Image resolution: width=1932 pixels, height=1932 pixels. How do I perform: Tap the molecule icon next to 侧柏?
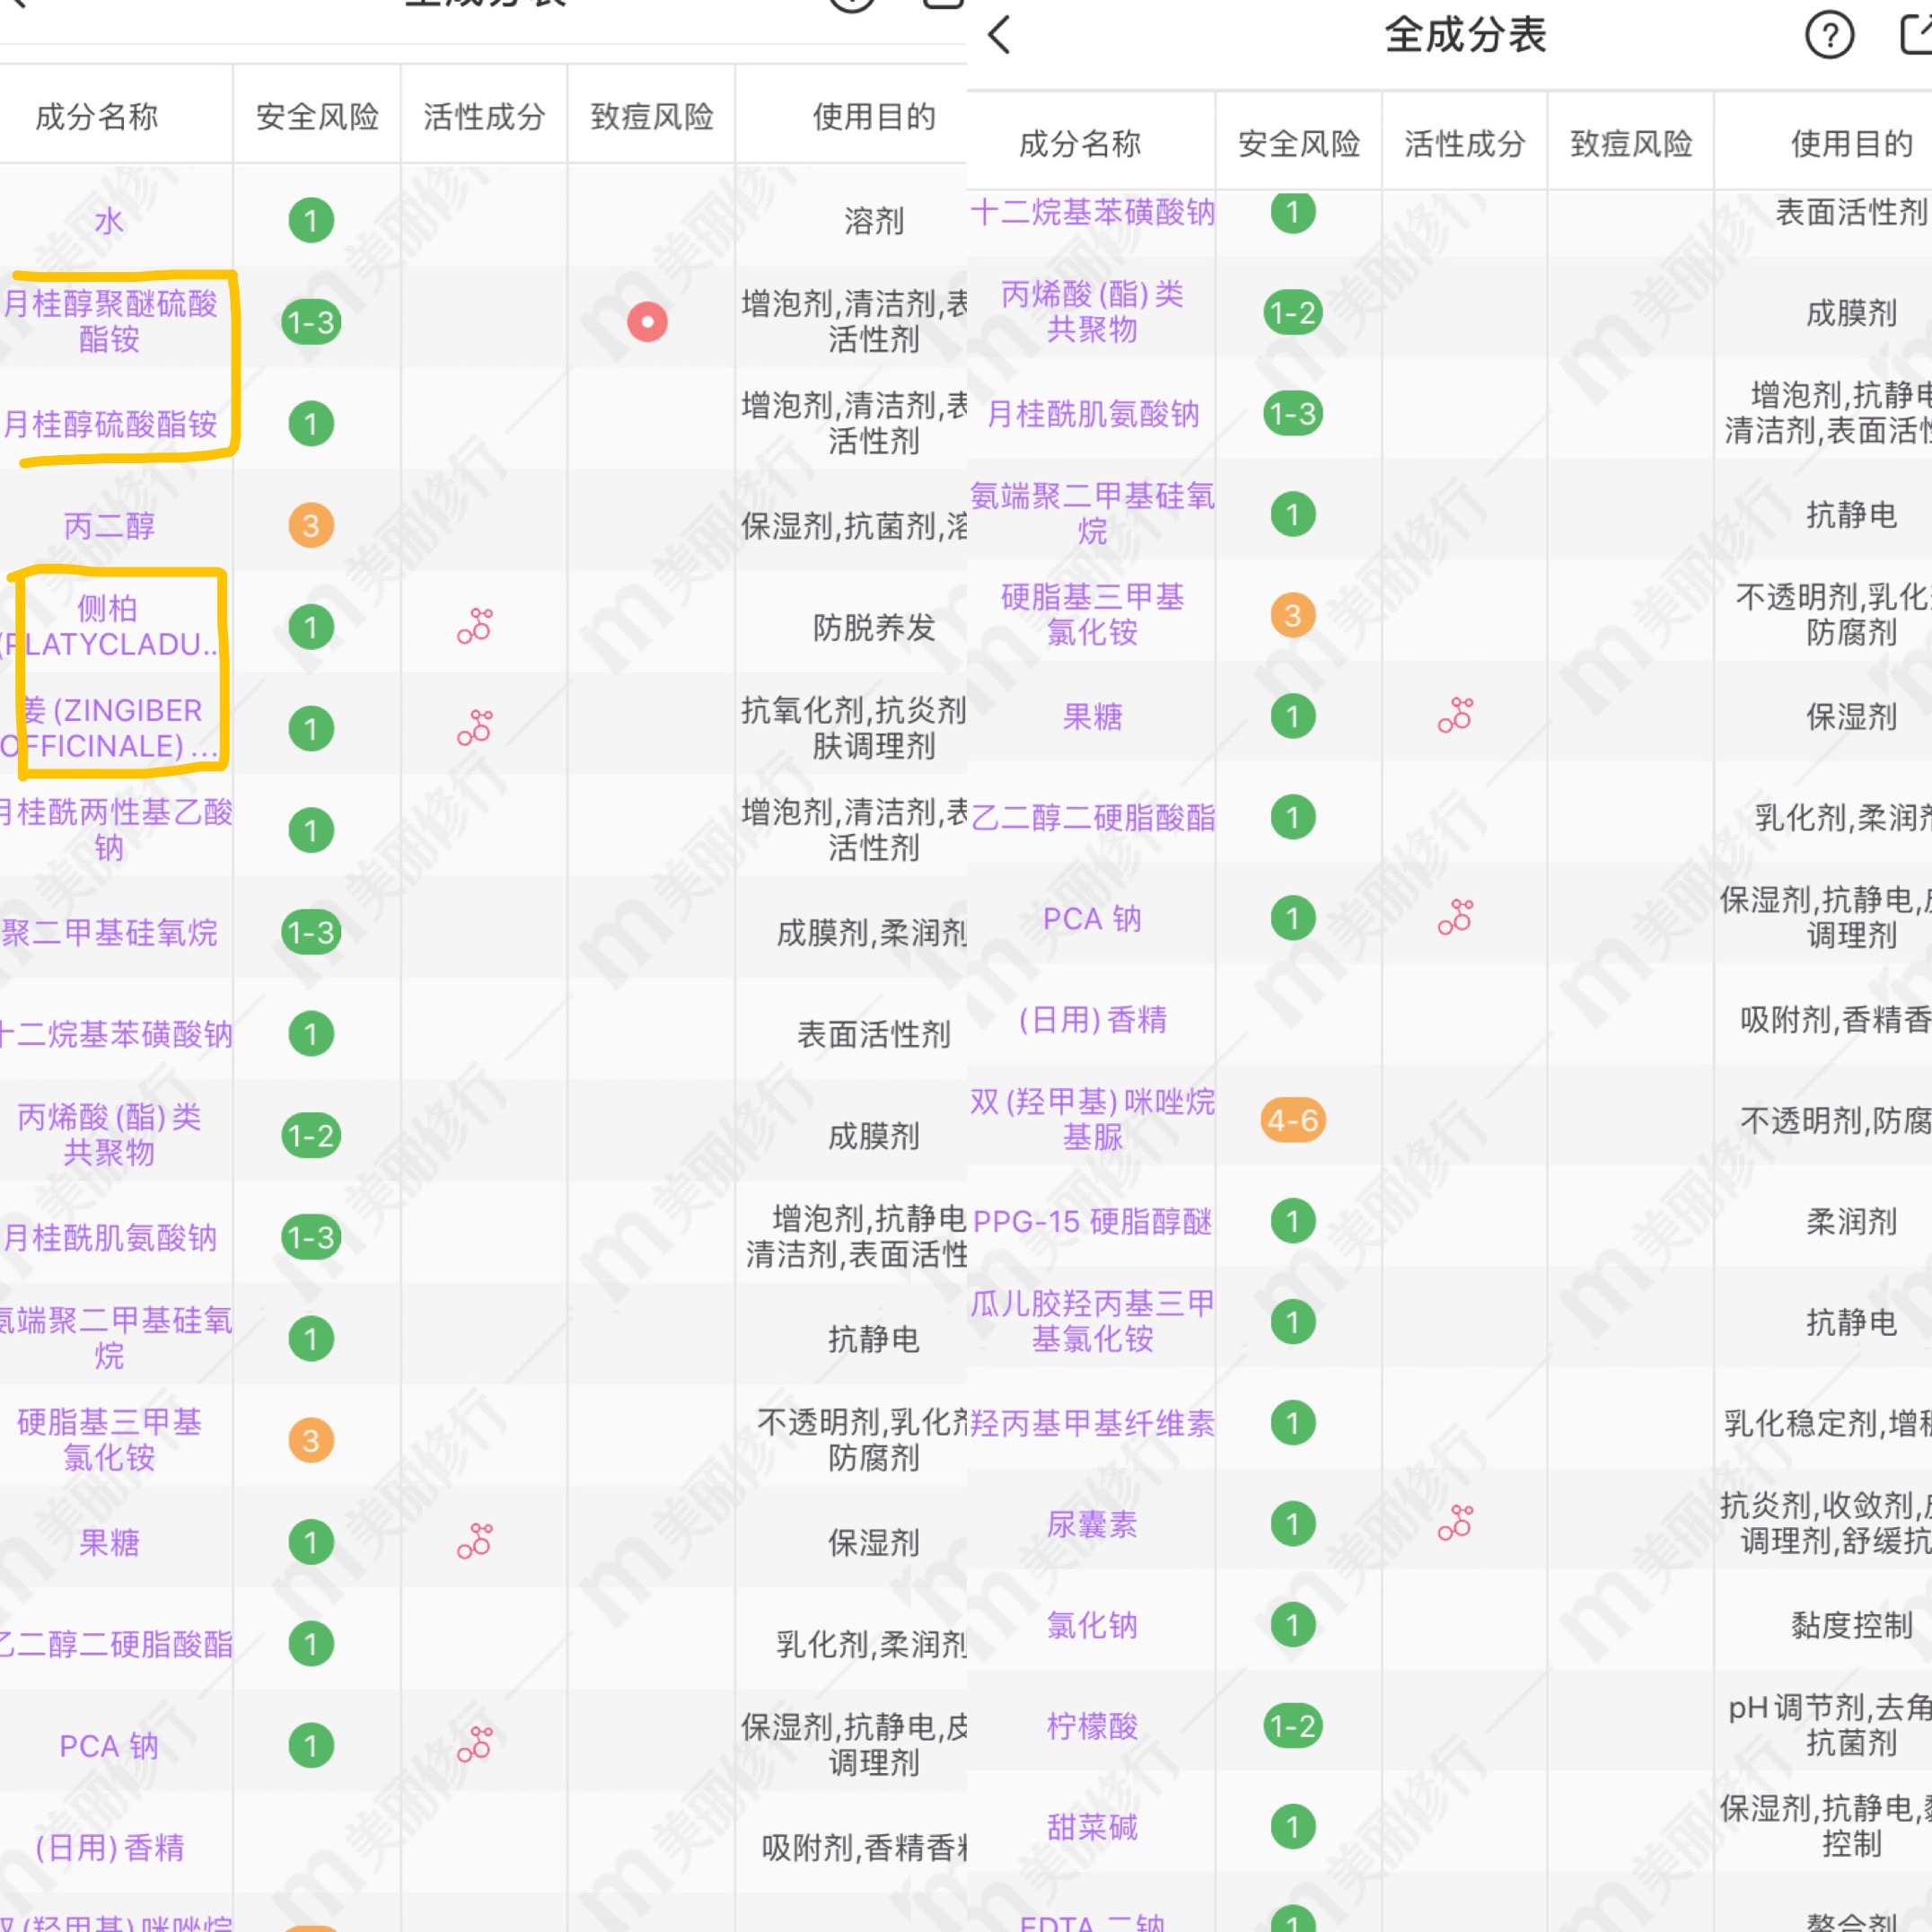click(x=473, y=626)
